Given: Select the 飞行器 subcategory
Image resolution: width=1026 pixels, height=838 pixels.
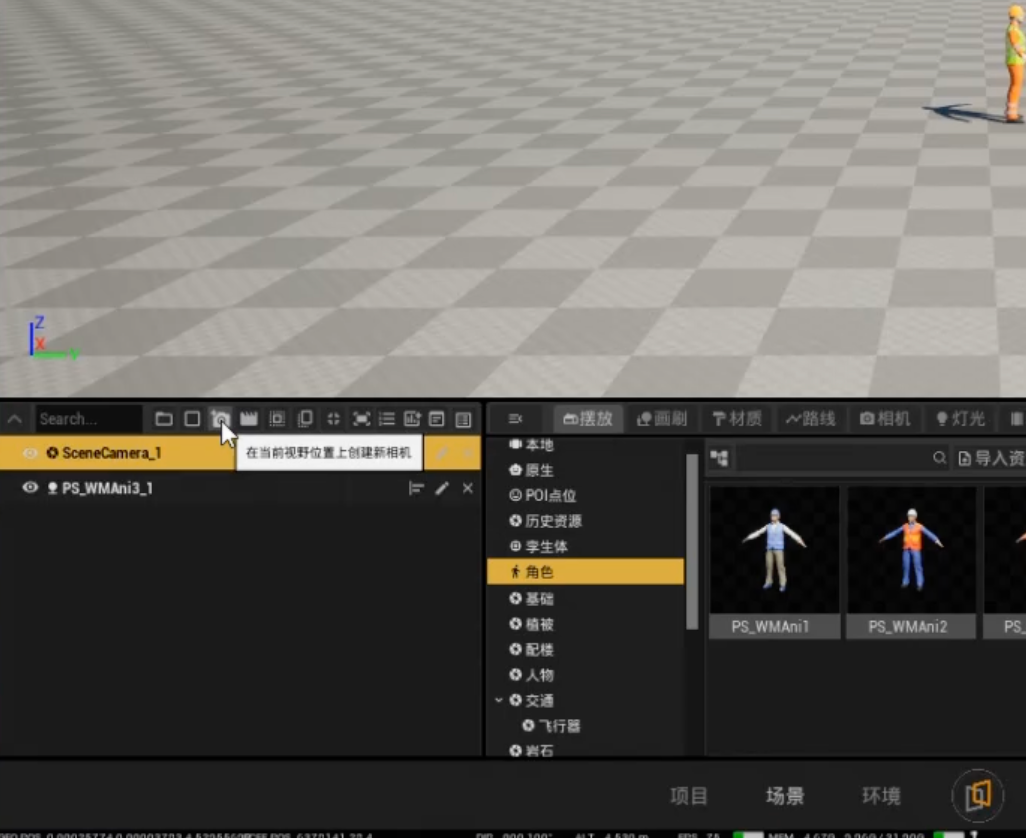Looking at the screenshot, I should [551, 725].
